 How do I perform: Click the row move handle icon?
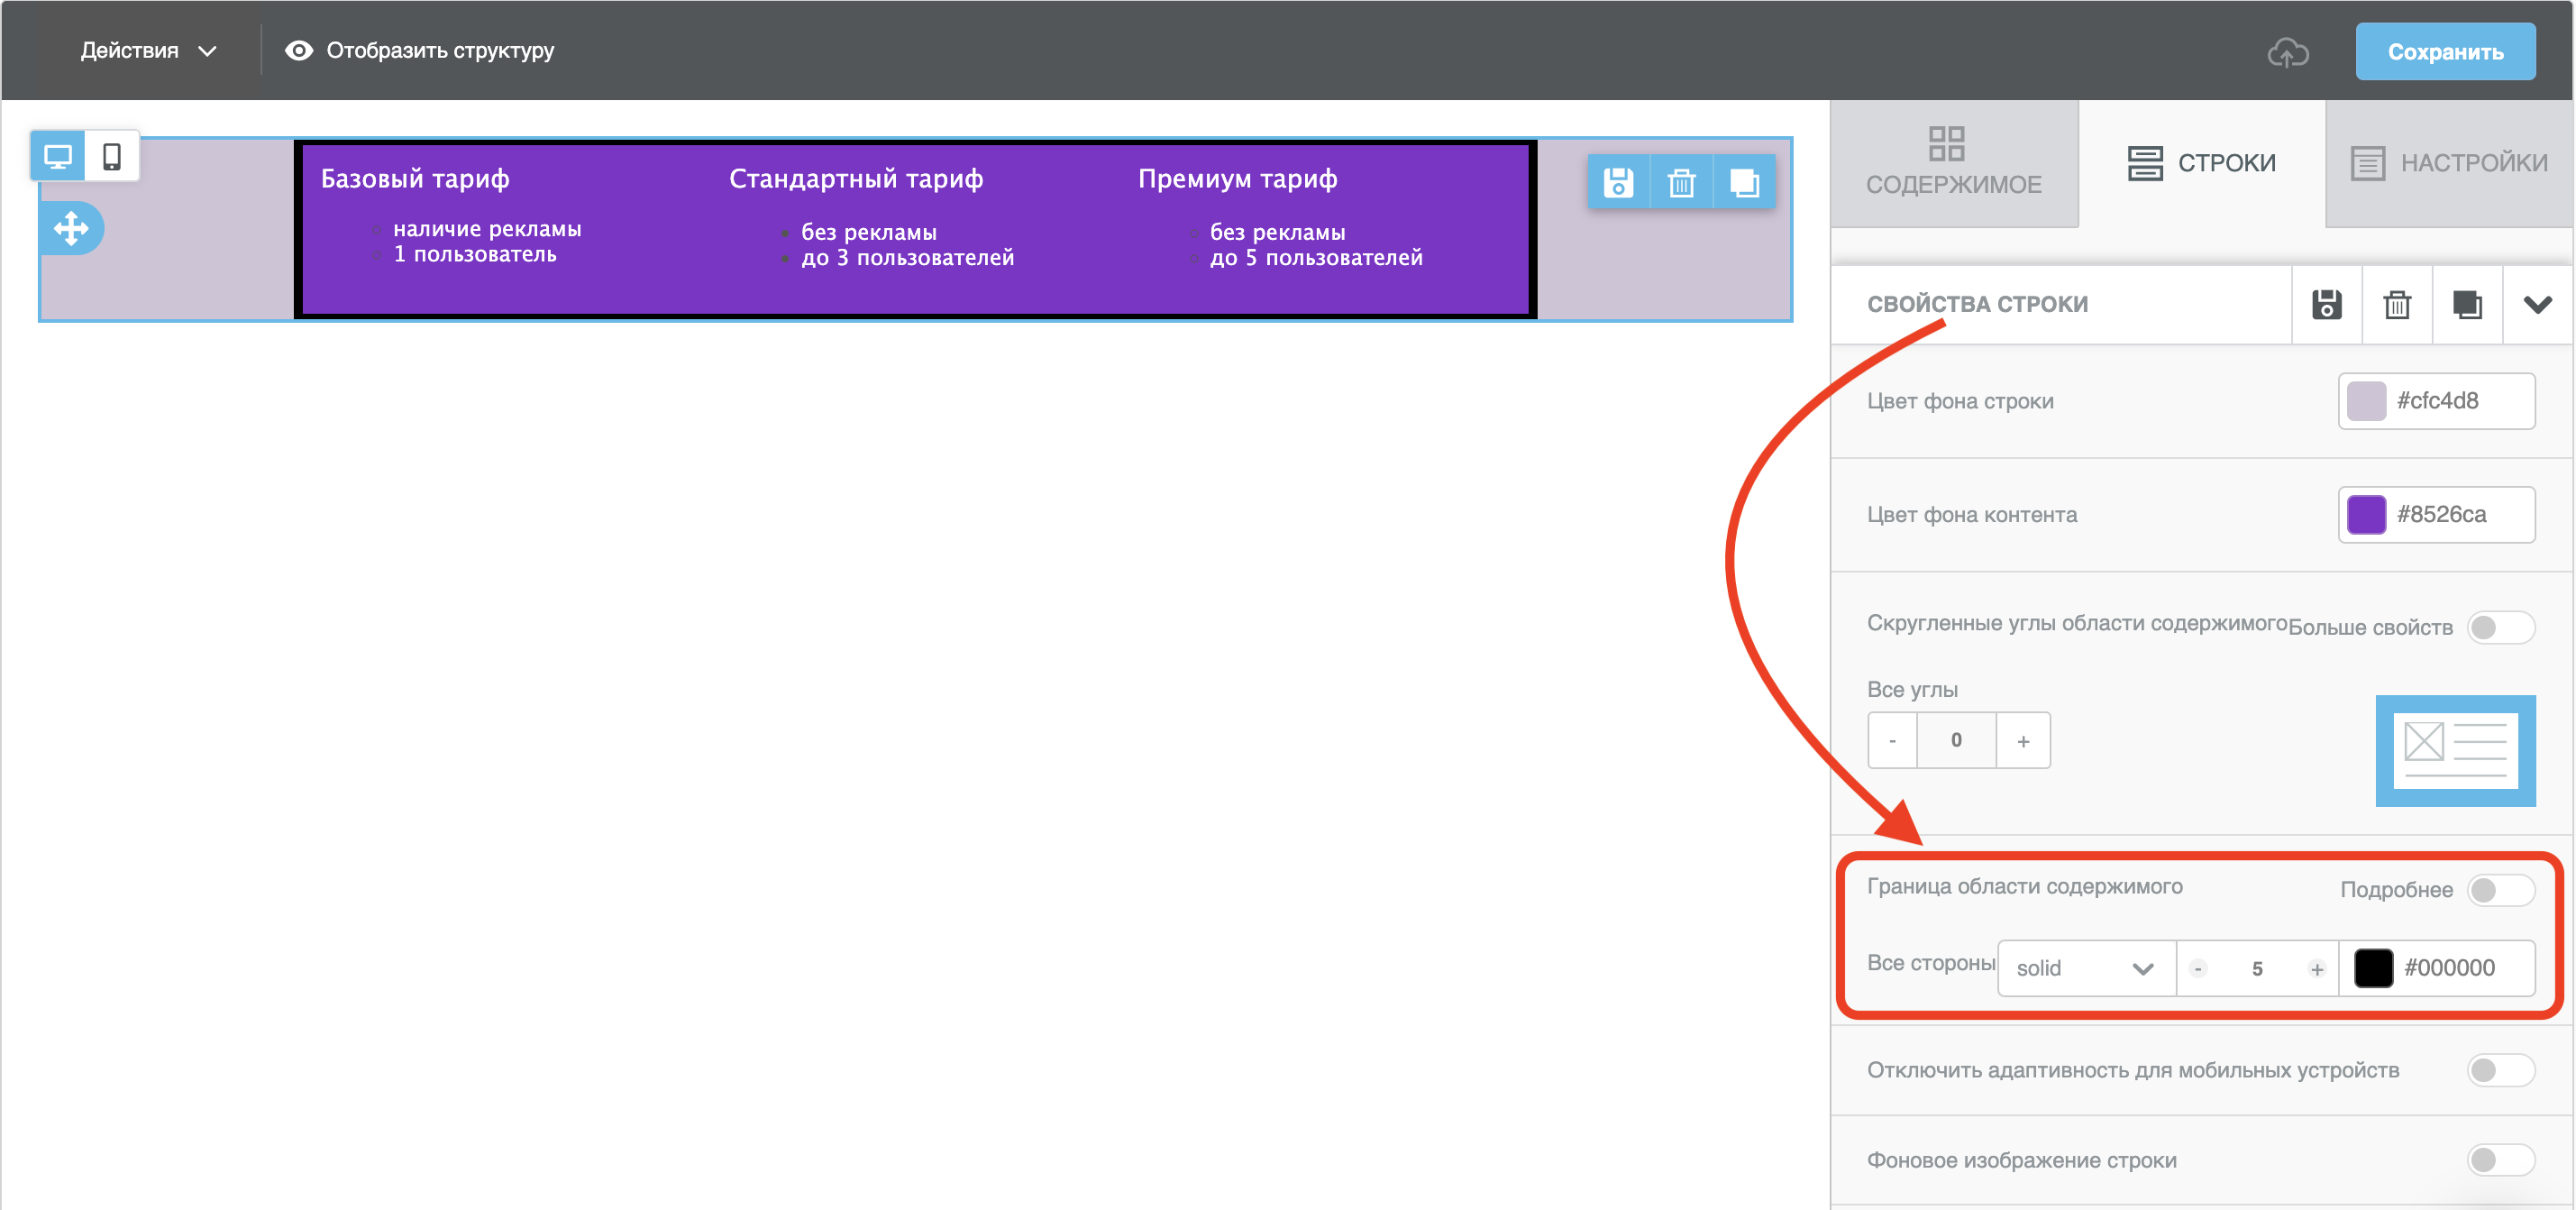pos(71,228)
